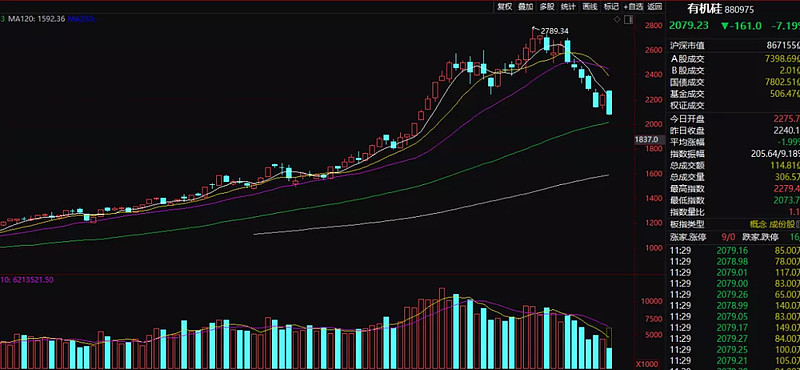
Task: Click the diamond icon above the chart
Action: point(617,19)
